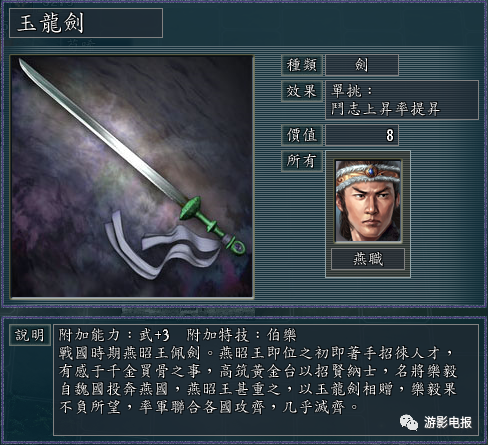Click the 效果 effect label

[302, 91]
